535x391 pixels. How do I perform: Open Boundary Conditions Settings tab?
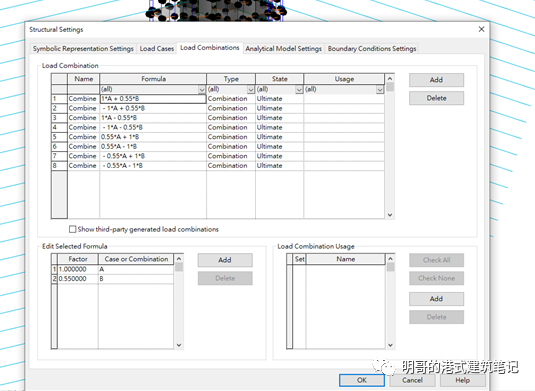[x=372, y=49]
